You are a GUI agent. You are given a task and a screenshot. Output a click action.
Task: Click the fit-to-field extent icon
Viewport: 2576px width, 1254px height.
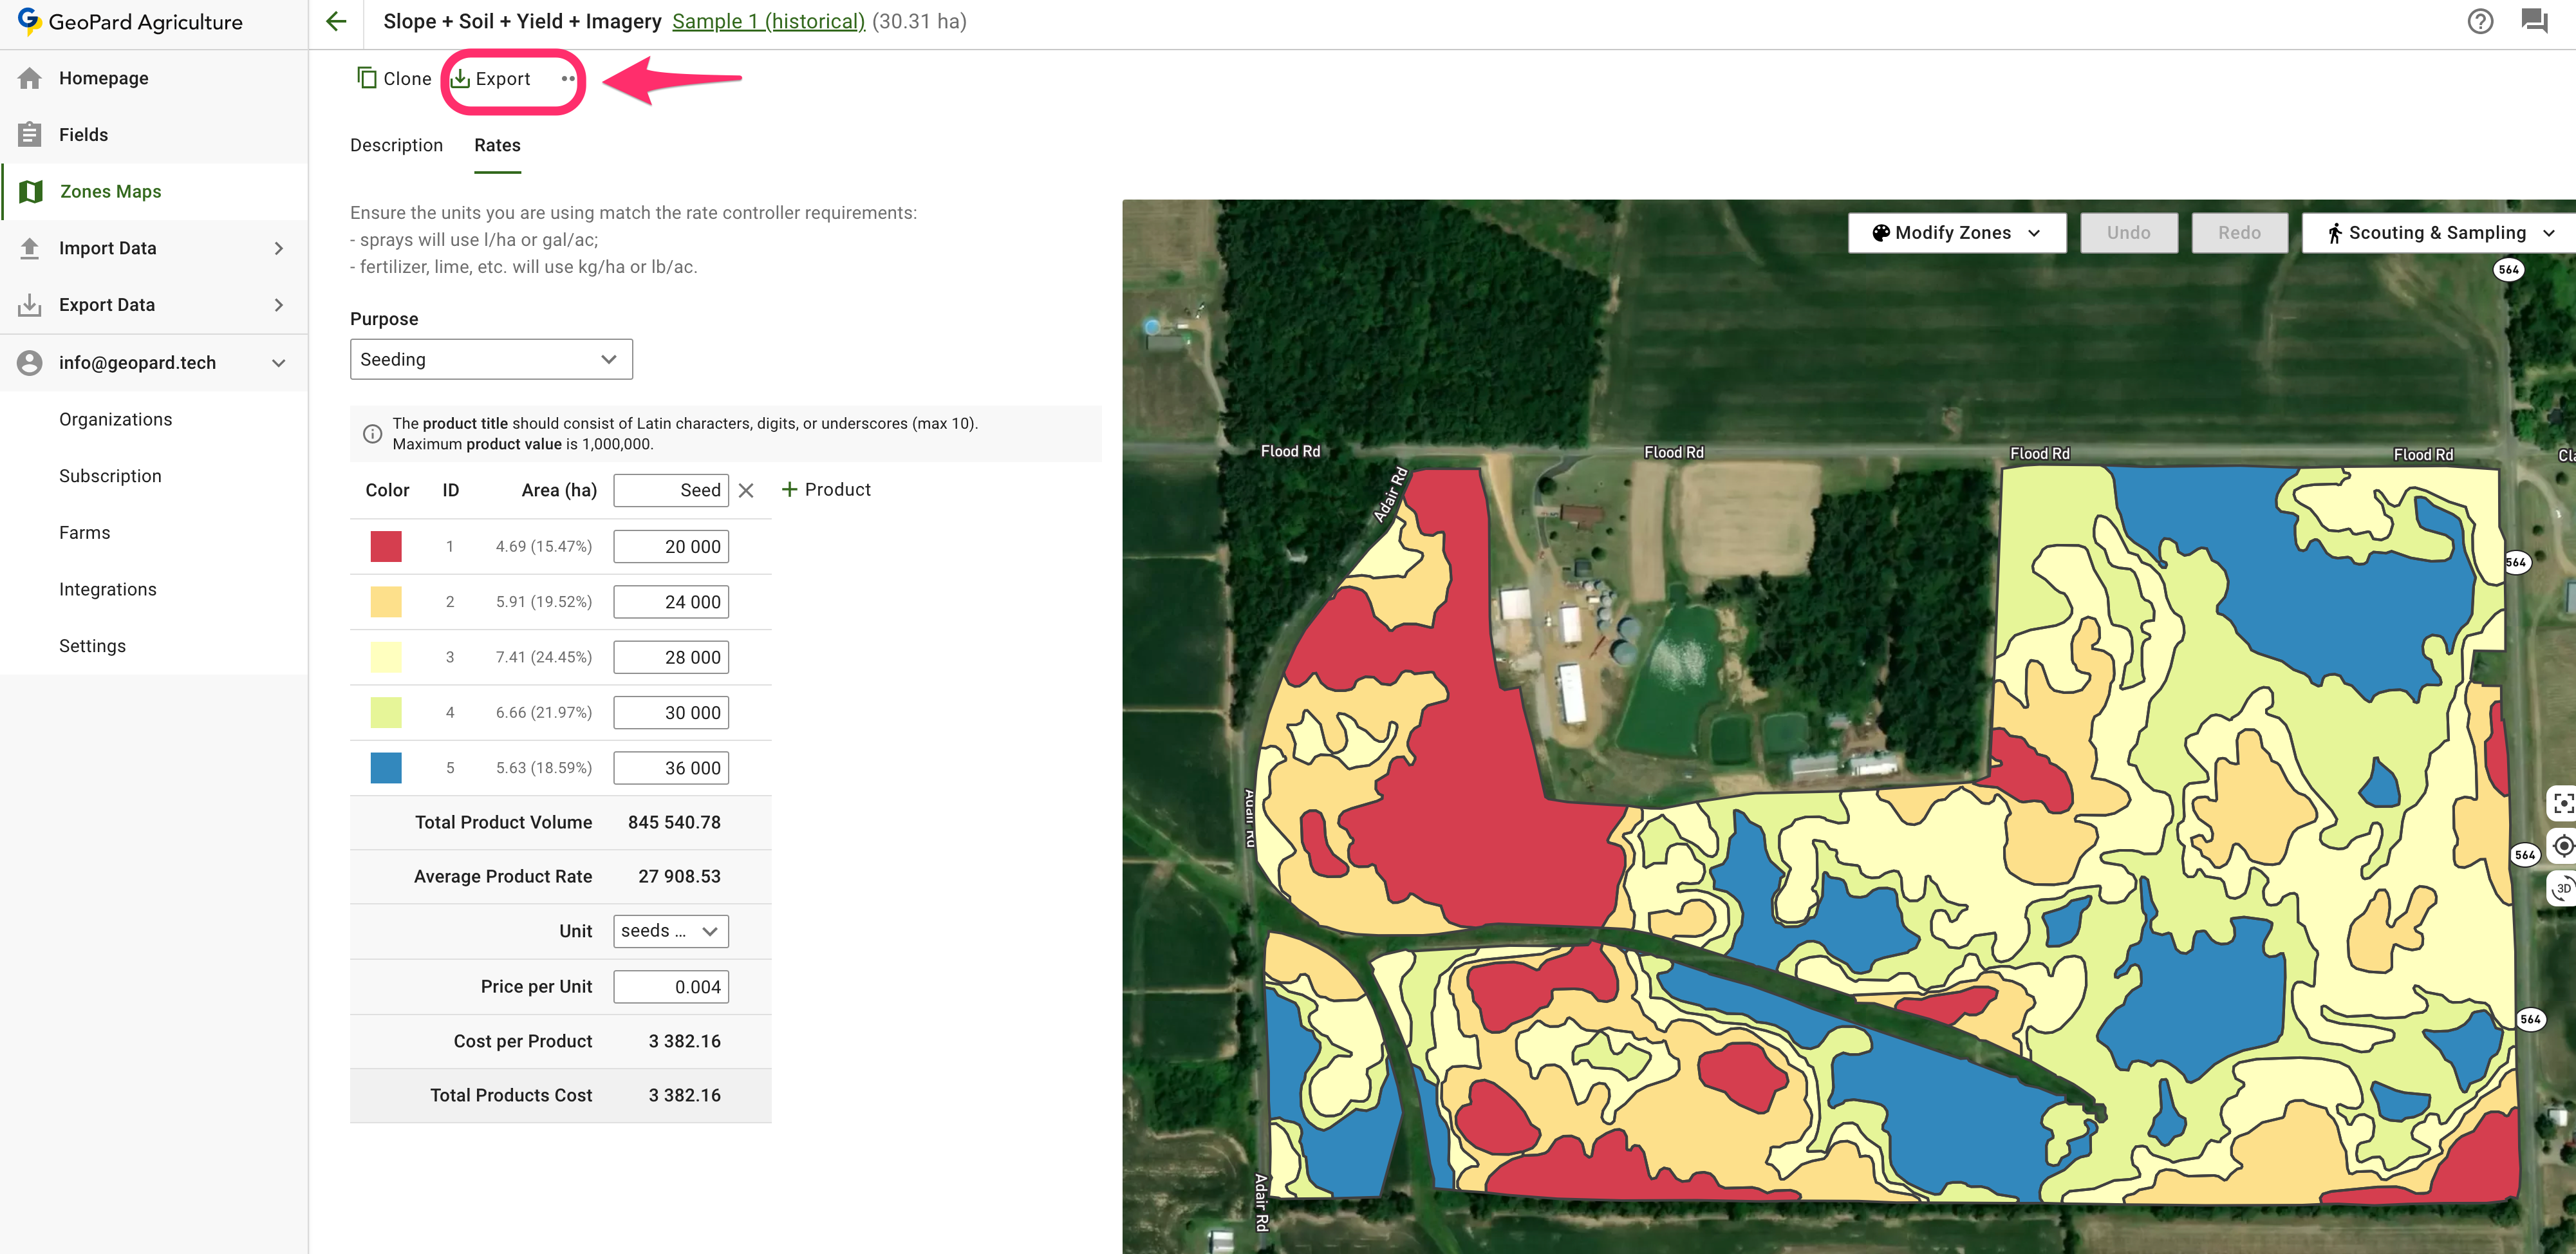click(2562, 803)
